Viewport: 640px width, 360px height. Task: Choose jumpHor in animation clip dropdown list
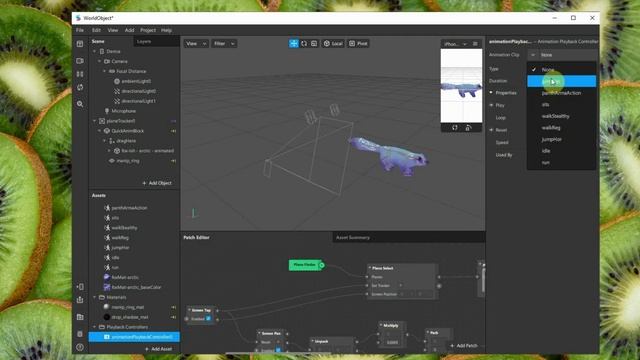tap(562, 139)
